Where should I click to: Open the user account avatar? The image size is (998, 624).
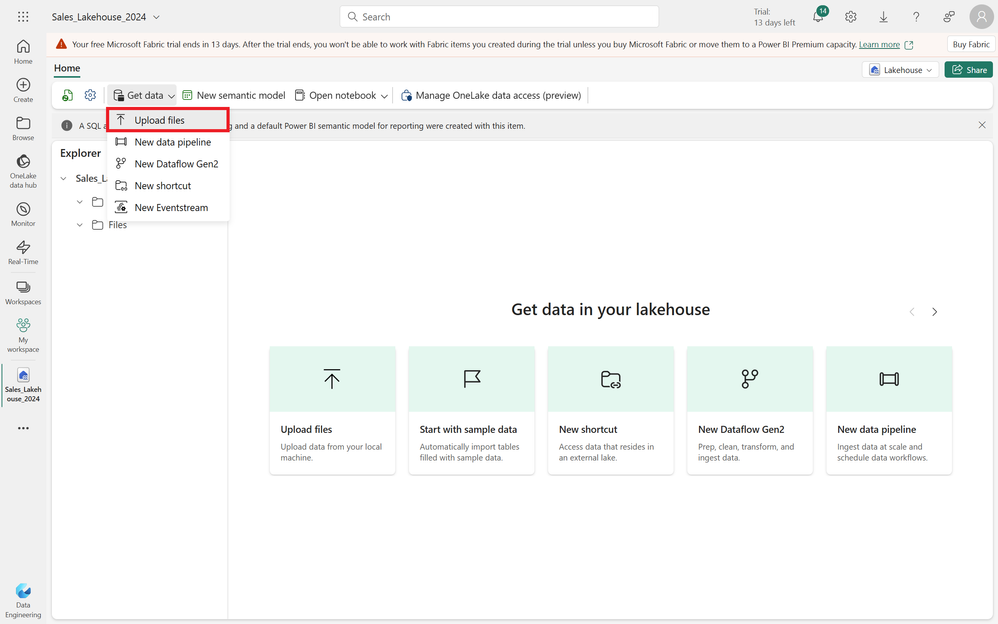[x=981, y=17]
